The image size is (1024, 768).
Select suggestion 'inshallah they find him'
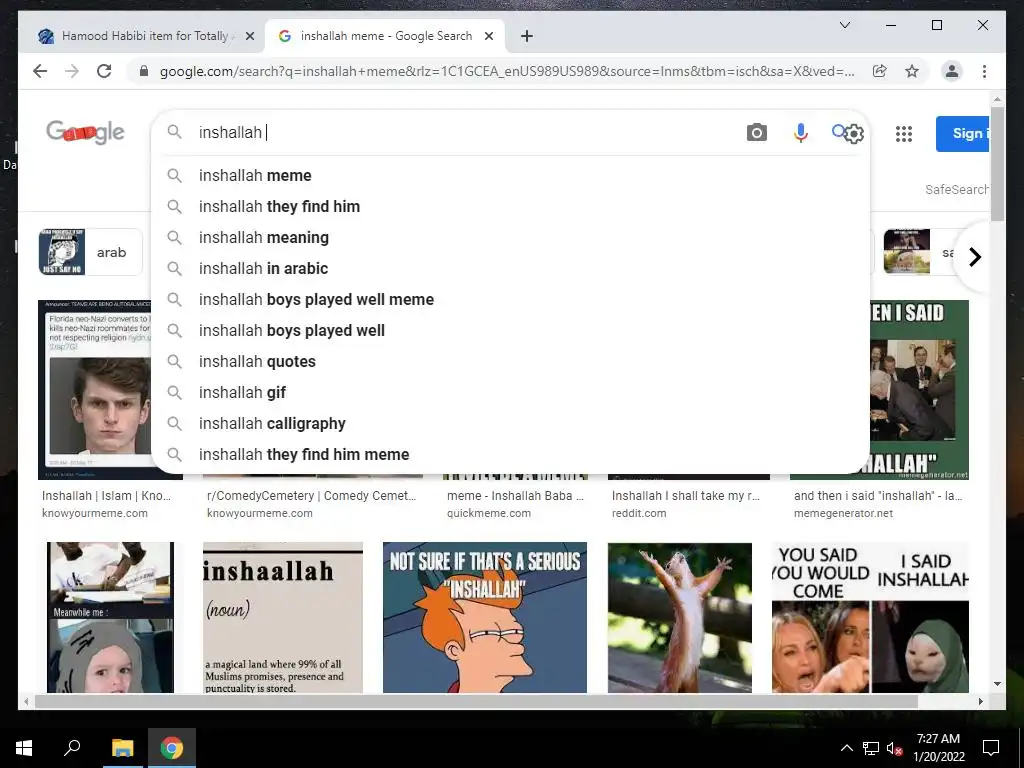click(x=511, y=206)
